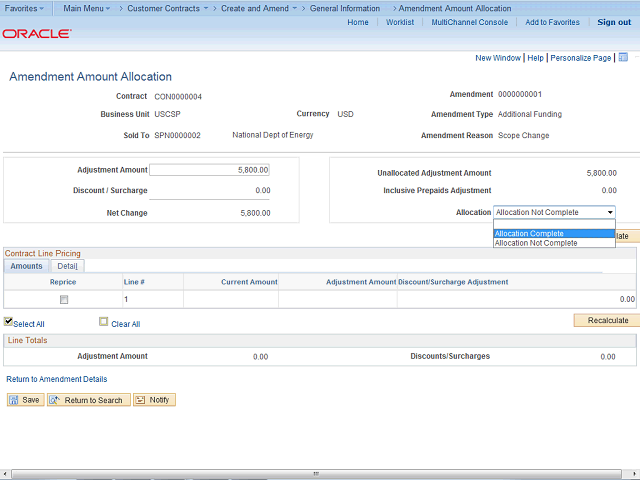Click the Allocation dropdown arrow
640x480 pixels.
(x=609, y=212)
